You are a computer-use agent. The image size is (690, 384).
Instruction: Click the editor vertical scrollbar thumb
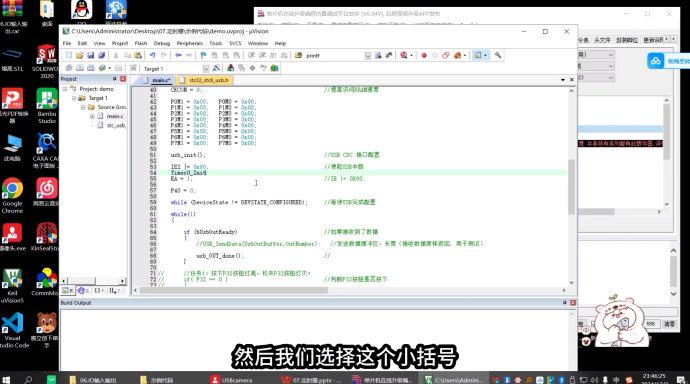pos(571,187)
